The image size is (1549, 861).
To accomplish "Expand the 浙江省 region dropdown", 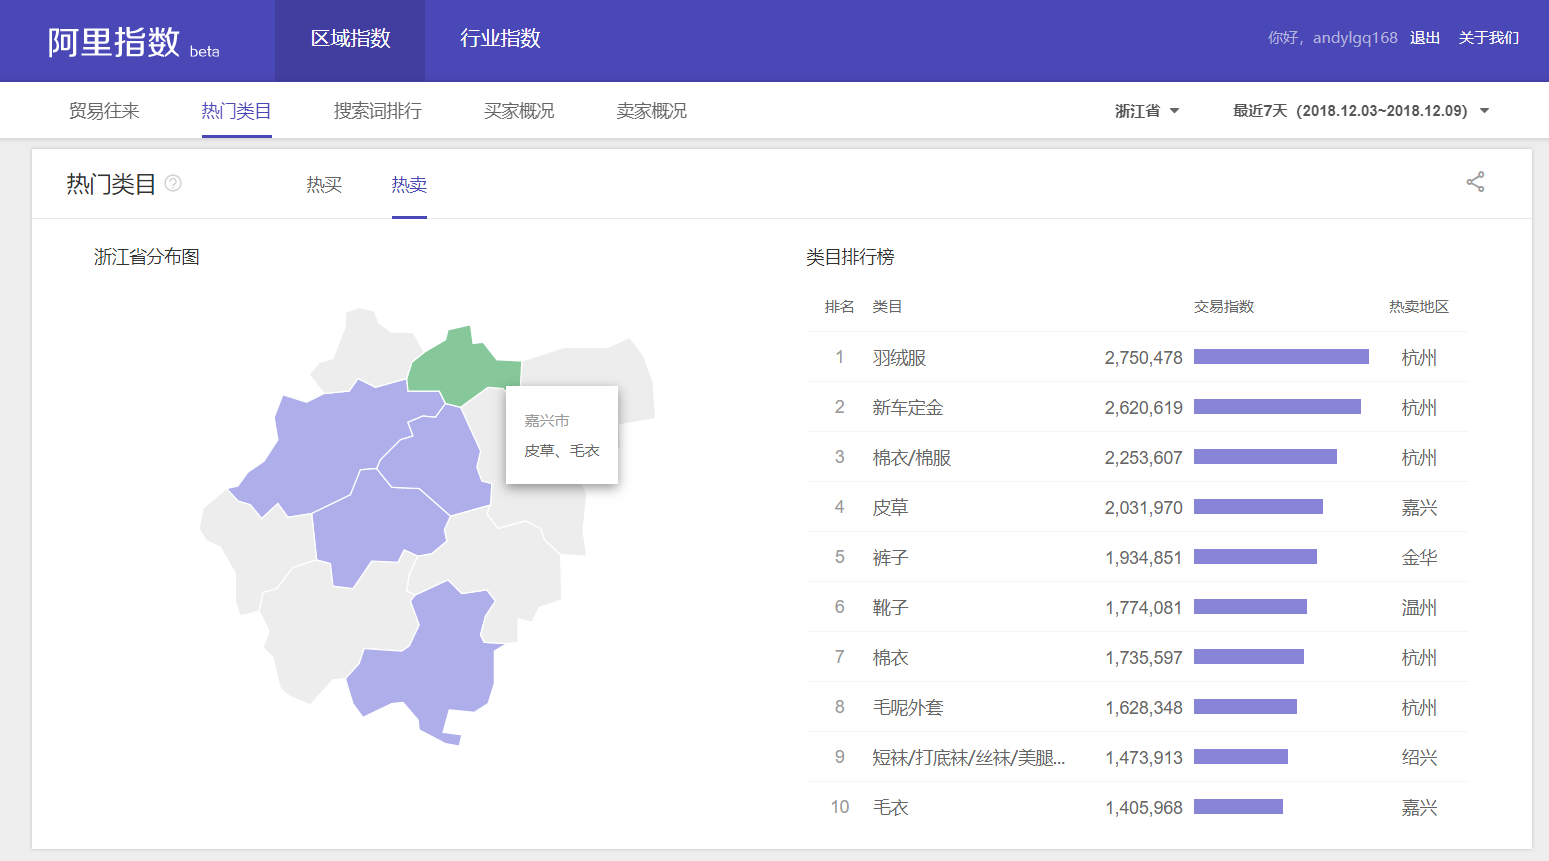I will [1146, 111].
